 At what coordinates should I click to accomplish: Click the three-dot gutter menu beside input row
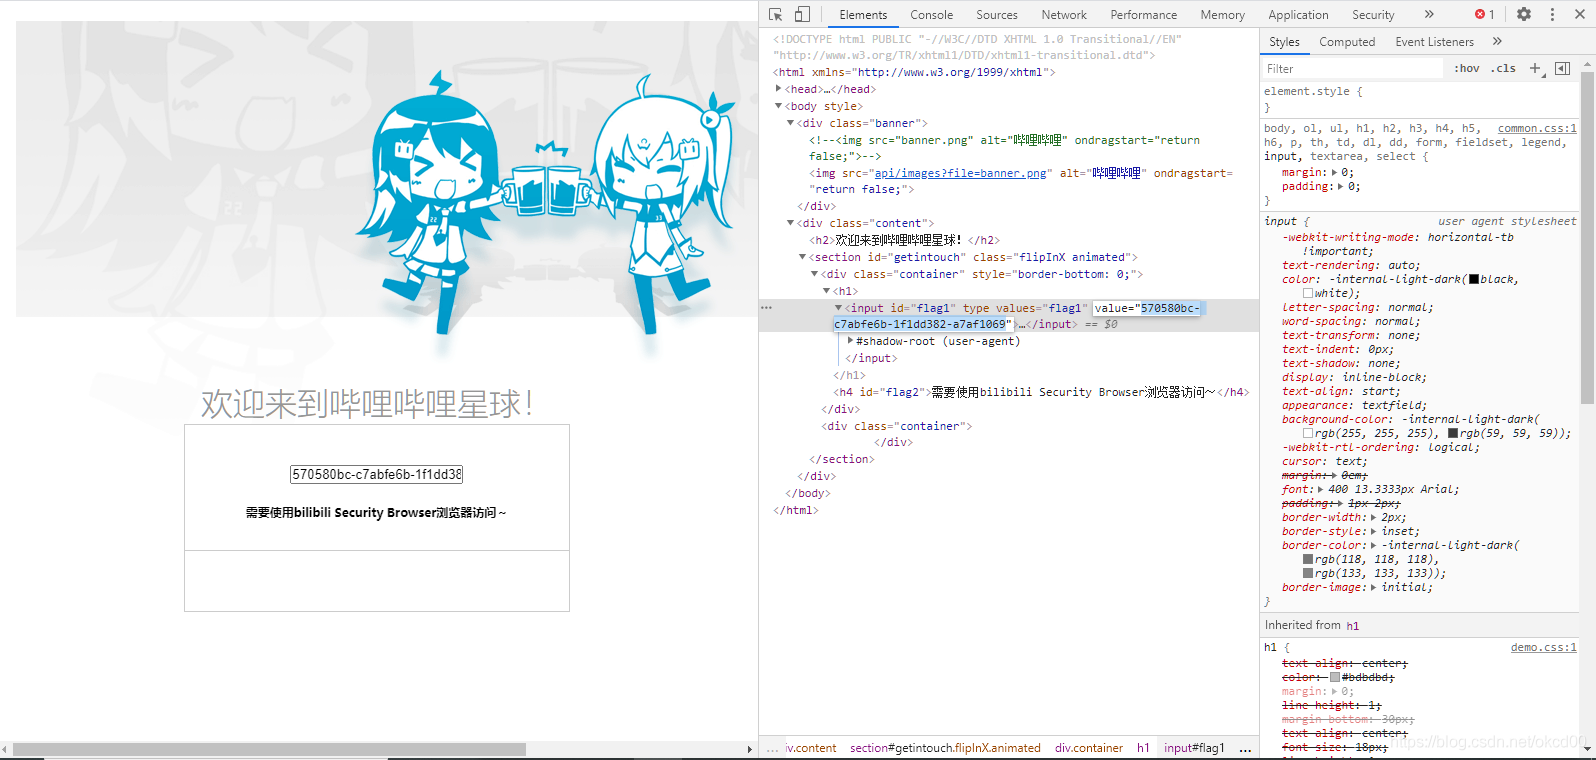coord(767,308)
